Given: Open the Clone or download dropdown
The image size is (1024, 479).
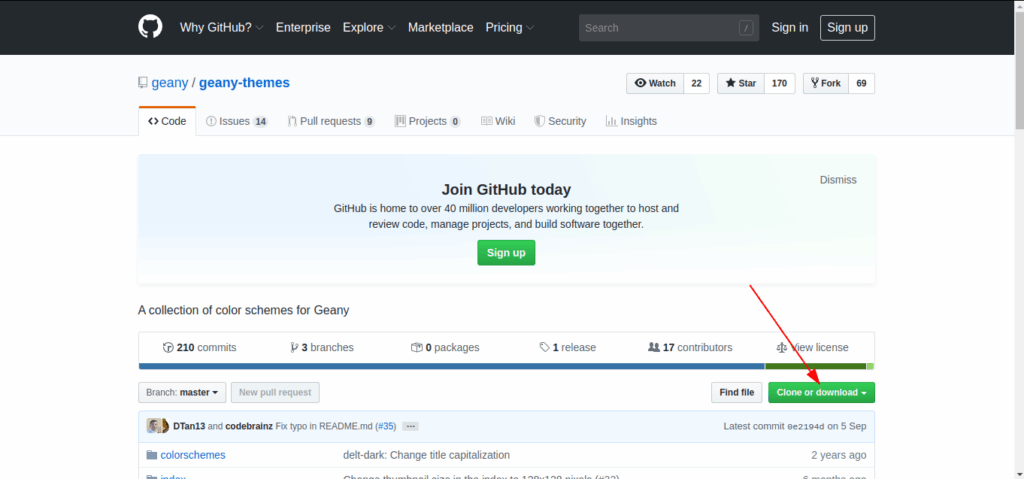Looking at the screenshot, I should tap(822, 392).
